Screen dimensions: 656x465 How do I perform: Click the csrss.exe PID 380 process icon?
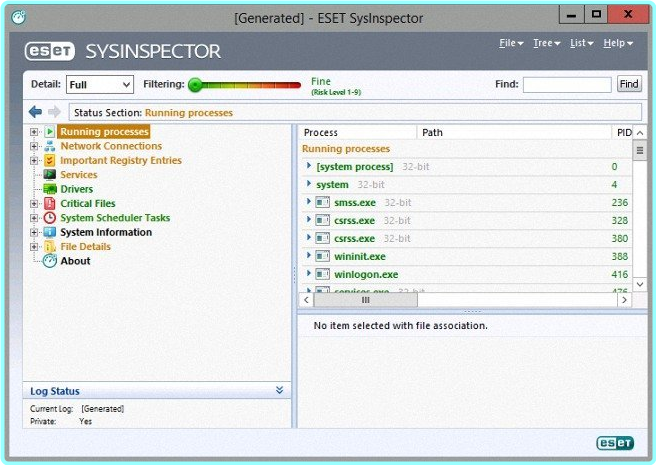click(322, 239)
